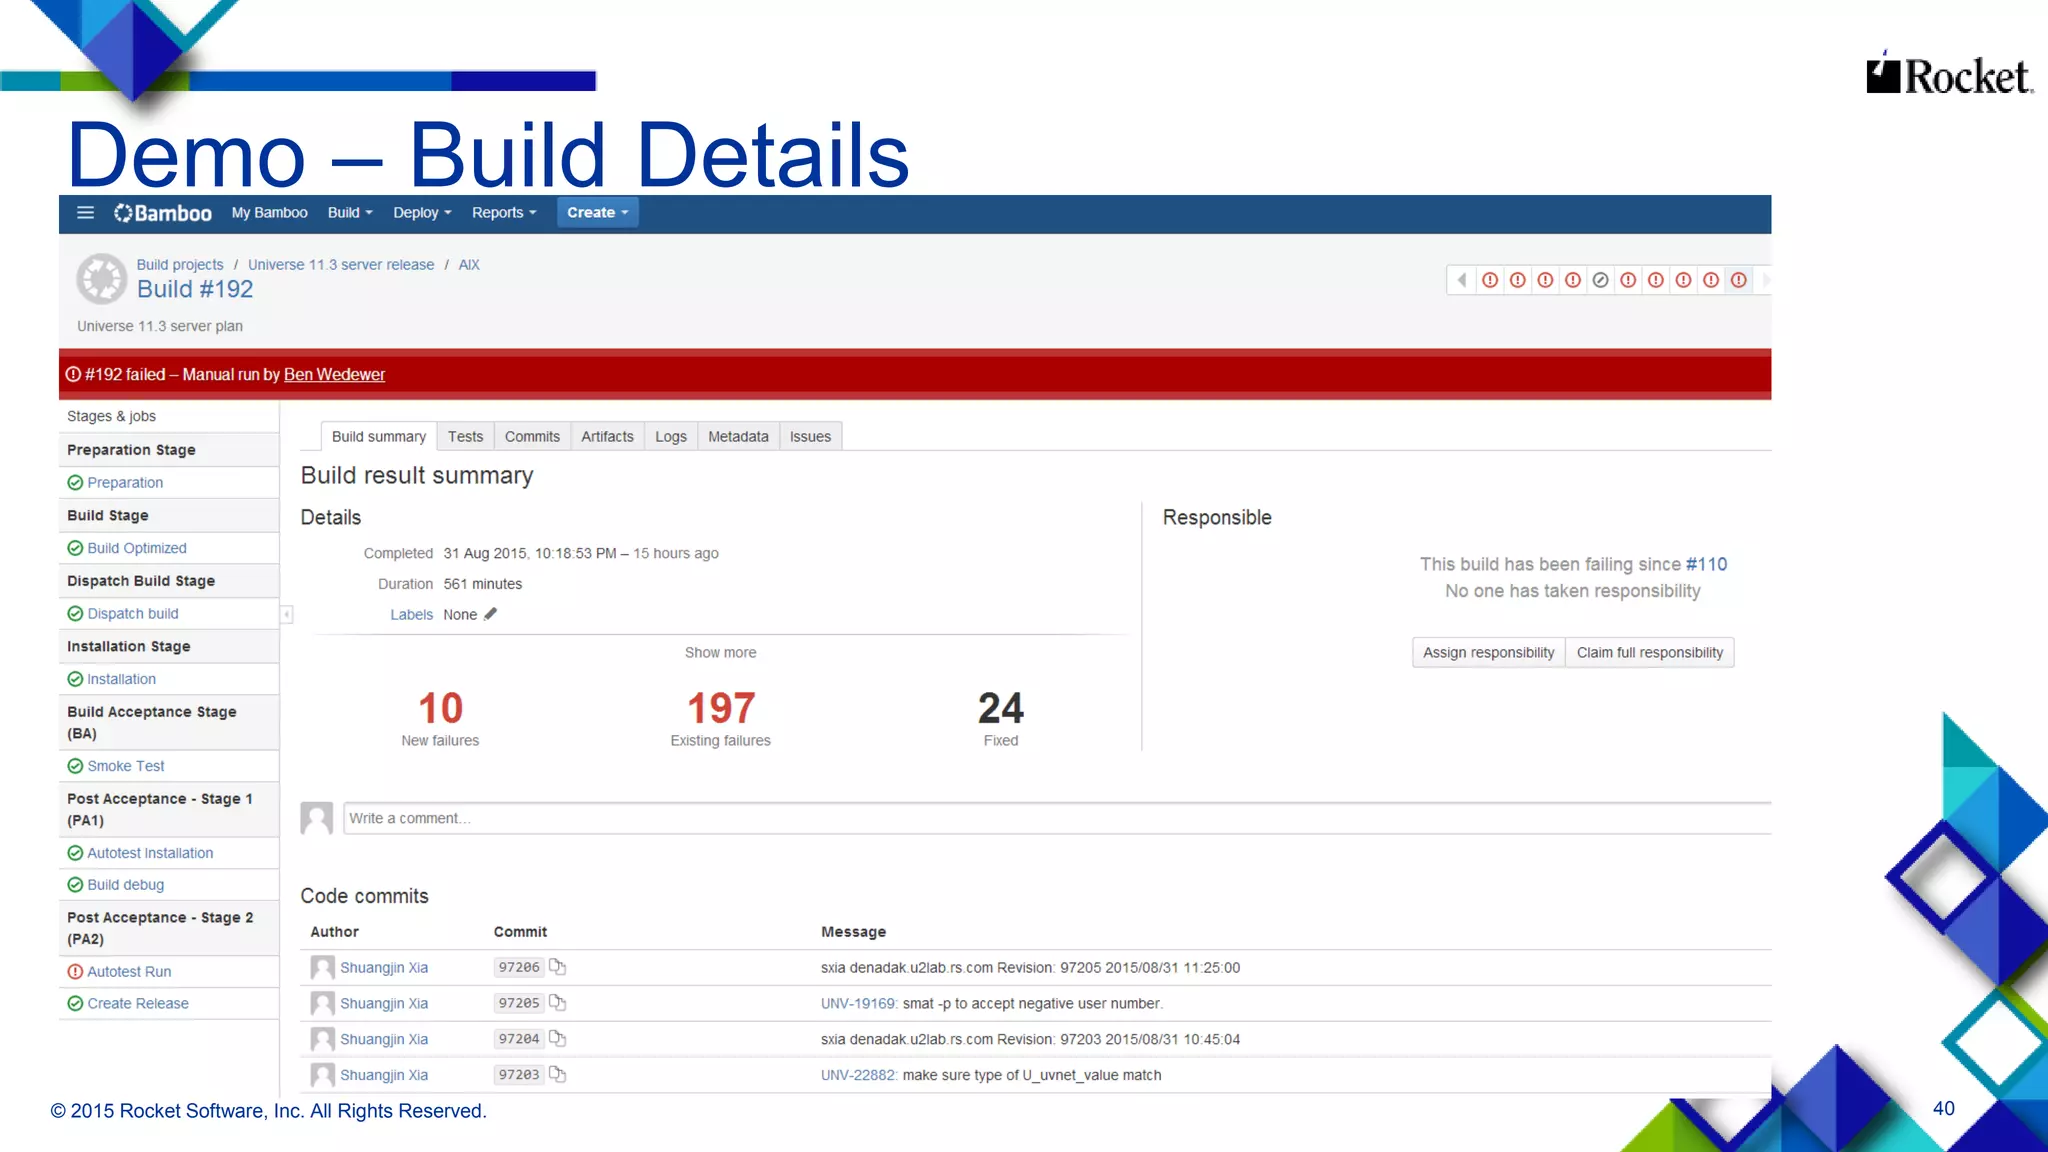Image resolution: width=2048 pixels, height=1152 pixels.
Task: Select the current highlighted build icon in history navigator
Action: [x=1739, y=280]
